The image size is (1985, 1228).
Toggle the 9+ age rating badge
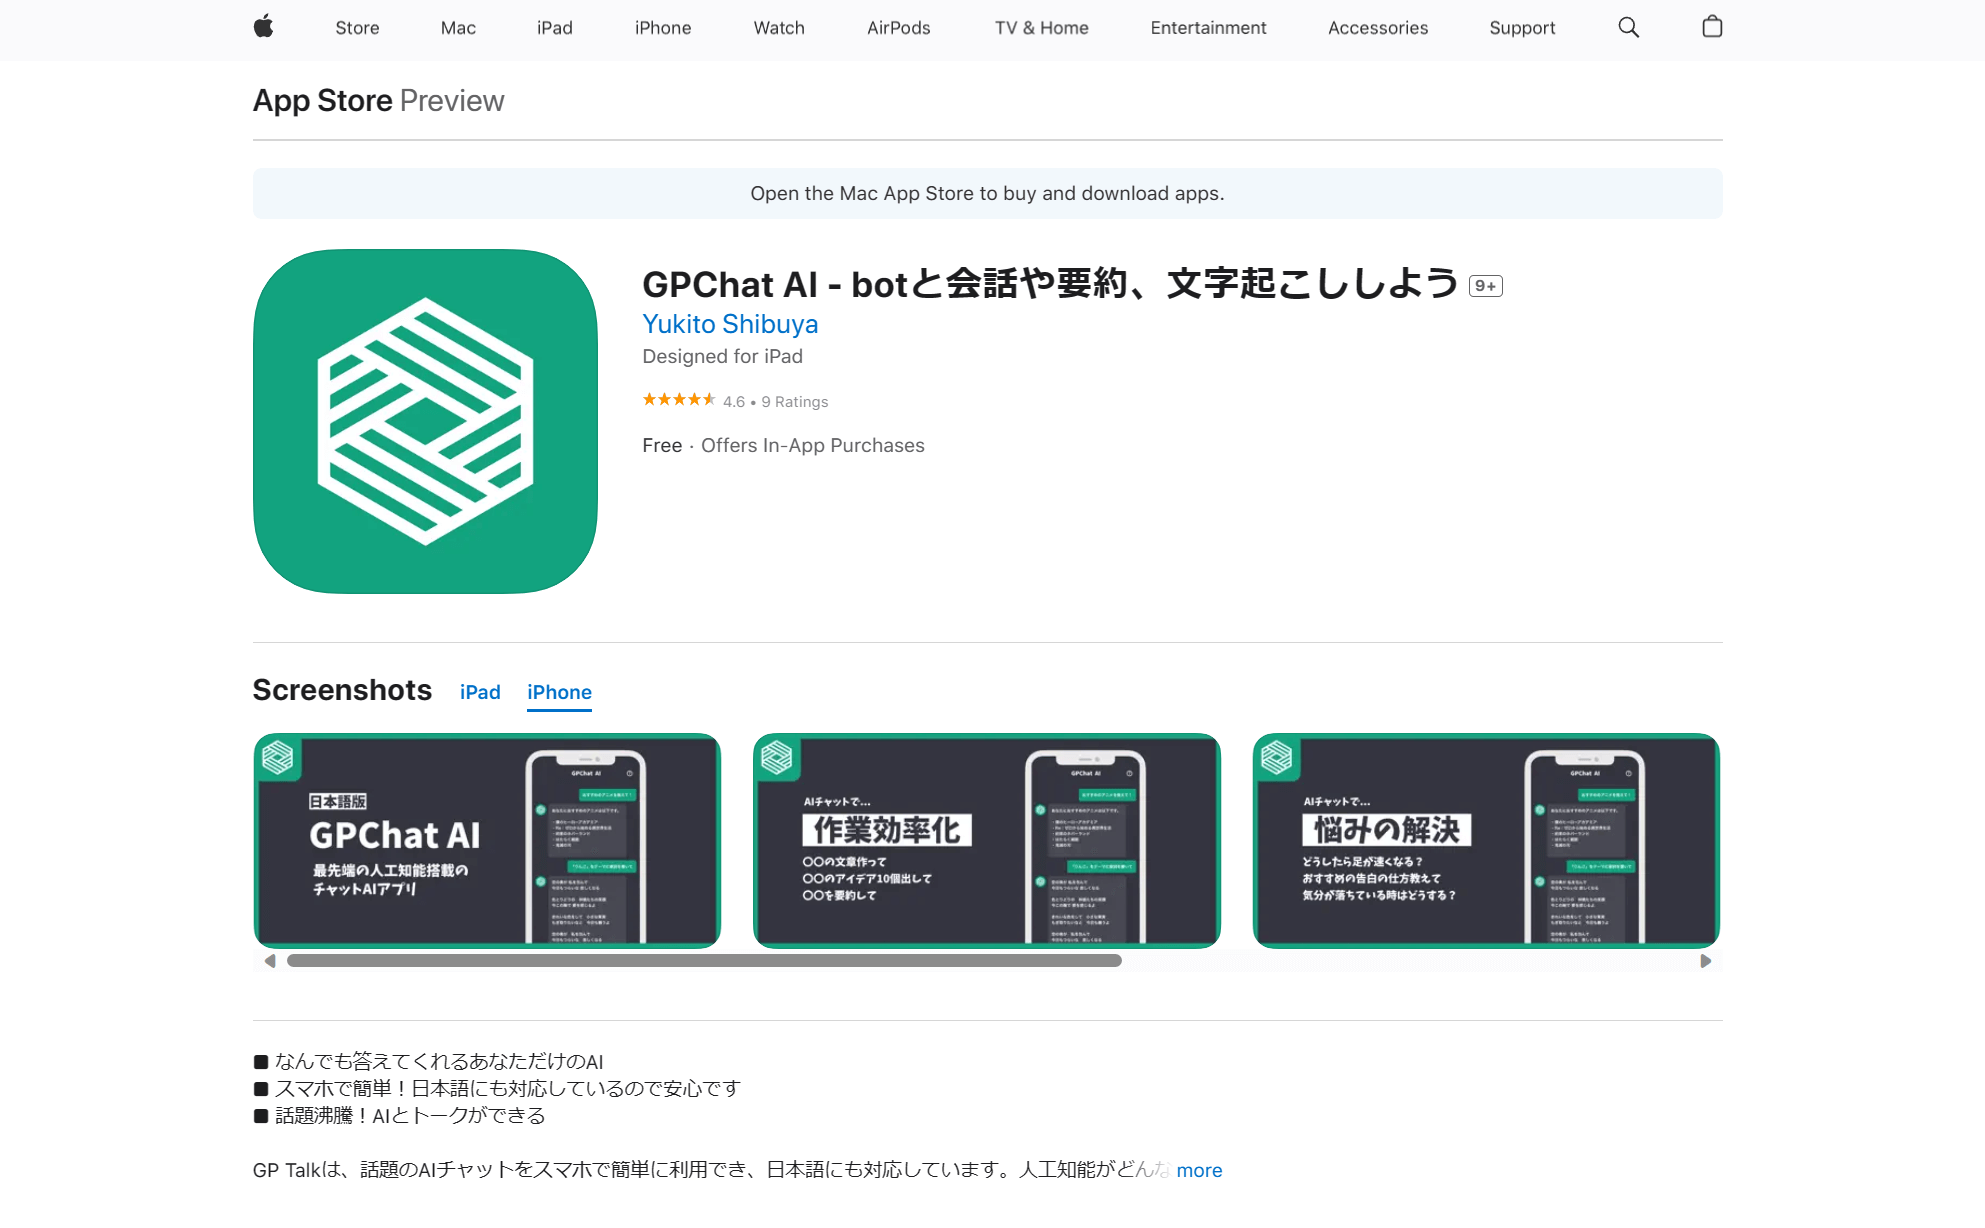1489,286
